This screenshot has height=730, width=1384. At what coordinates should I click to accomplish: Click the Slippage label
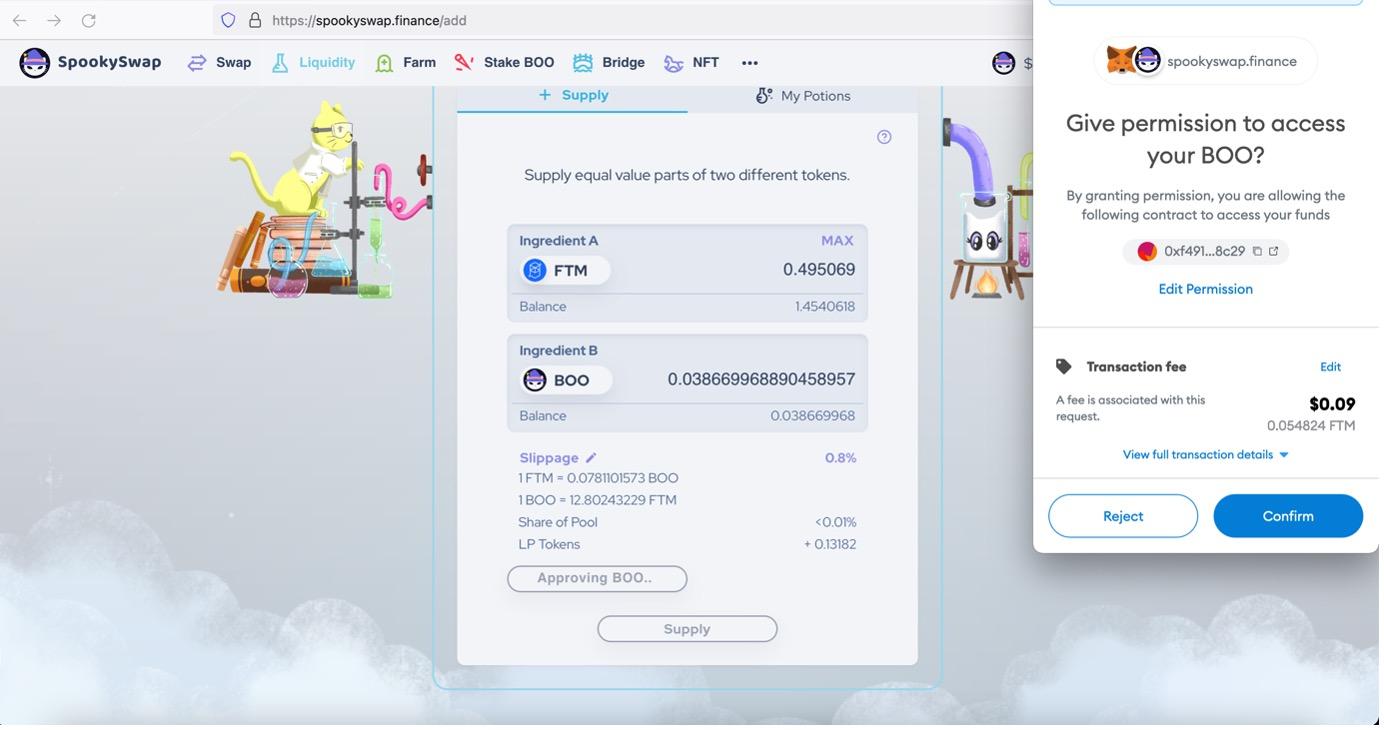point(549,458)
